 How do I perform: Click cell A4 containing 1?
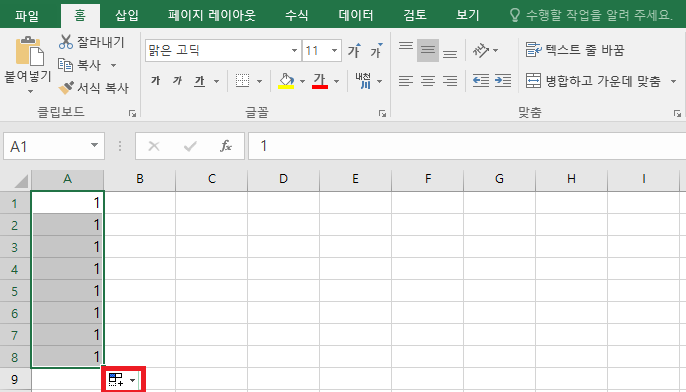point(67,269)
